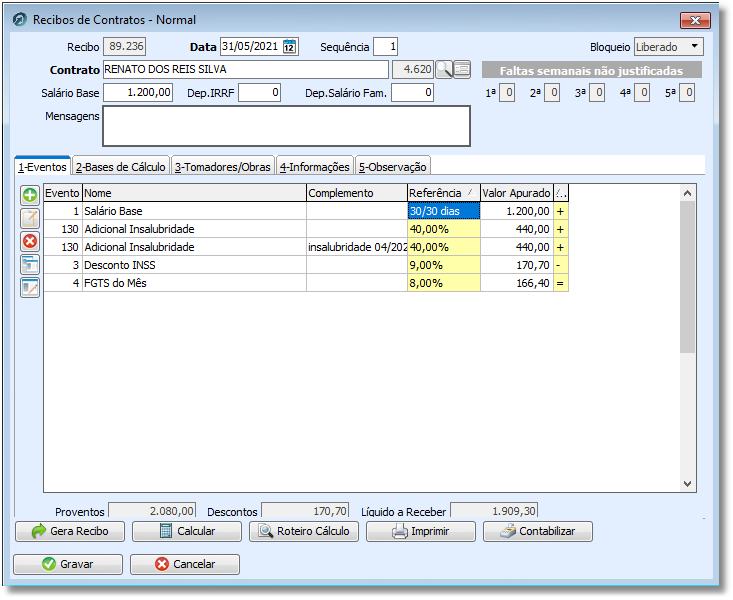The height and width of the screenshot is (600, 733).
Task: Click the edit event notepad icon
Action: click(30, 218)
